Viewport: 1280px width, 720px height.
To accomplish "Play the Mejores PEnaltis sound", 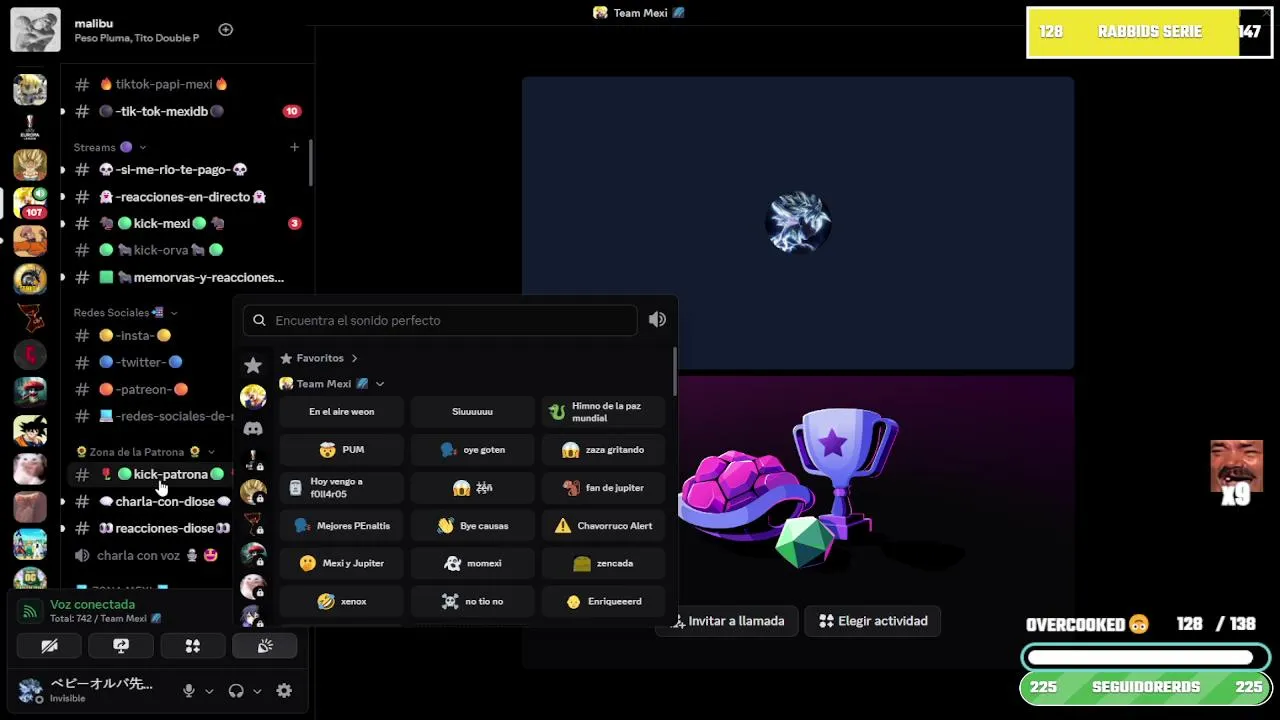I will [x=342, y=525].
